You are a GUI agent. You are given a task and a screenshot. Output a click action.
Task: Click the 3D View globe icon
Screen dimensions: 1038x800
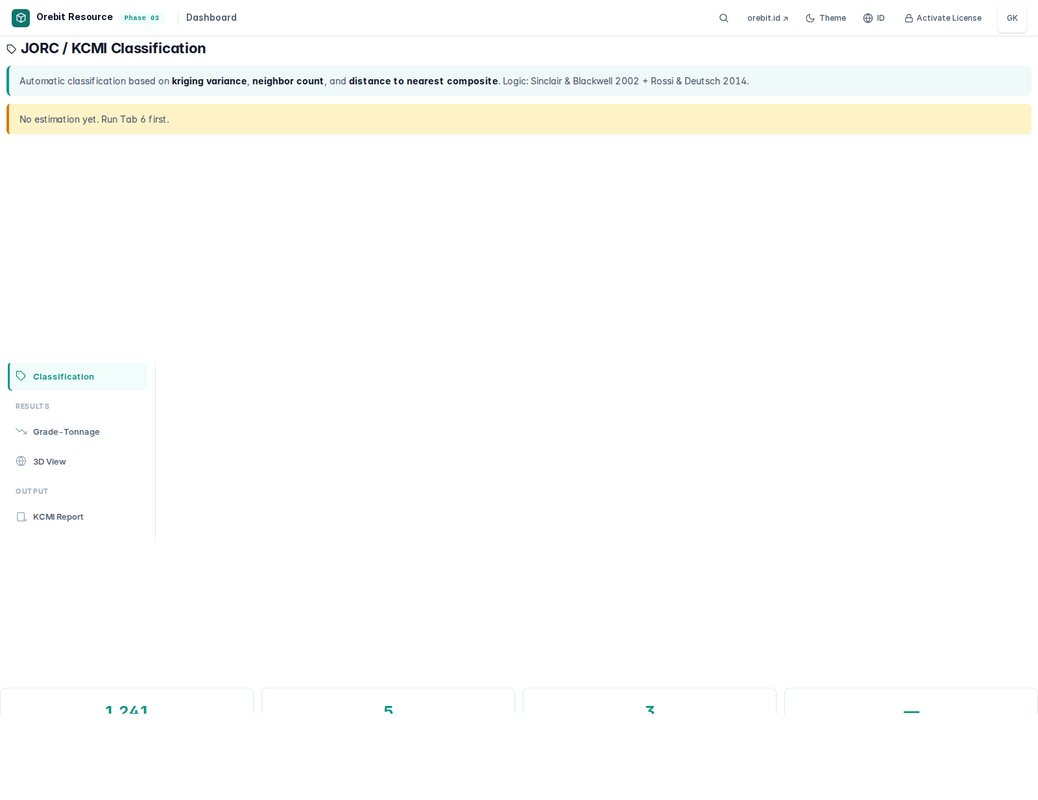click(21, 461)
